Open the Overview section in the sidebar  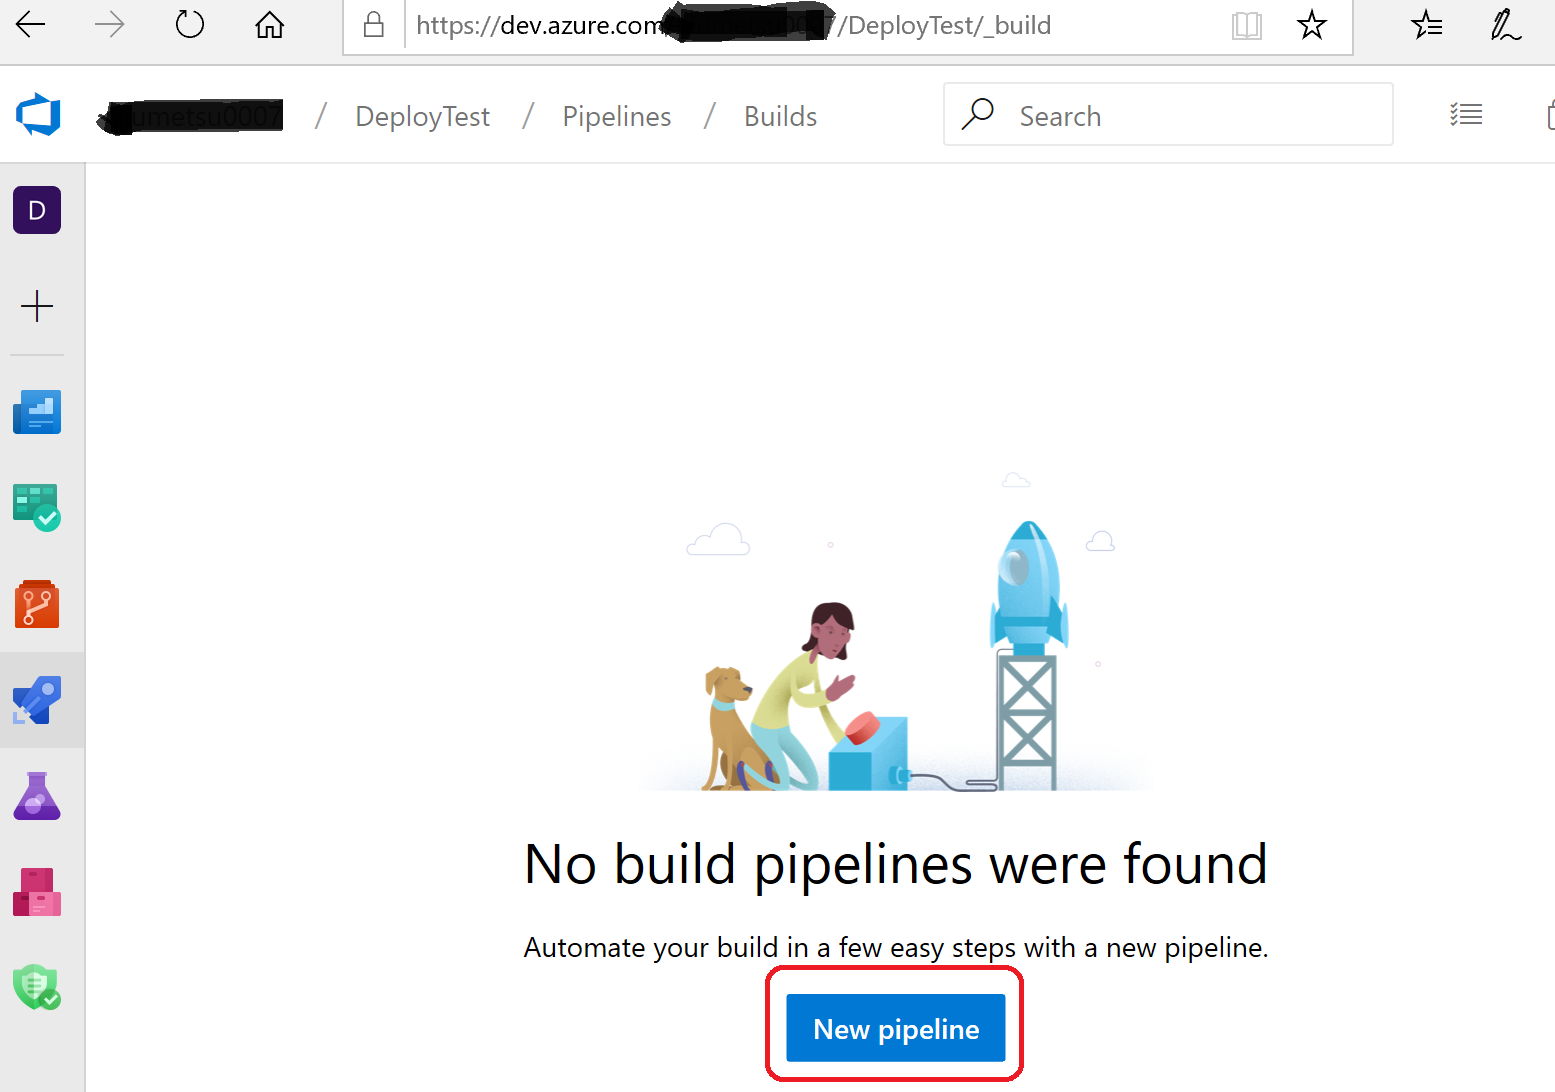click(x=37, y=411)
